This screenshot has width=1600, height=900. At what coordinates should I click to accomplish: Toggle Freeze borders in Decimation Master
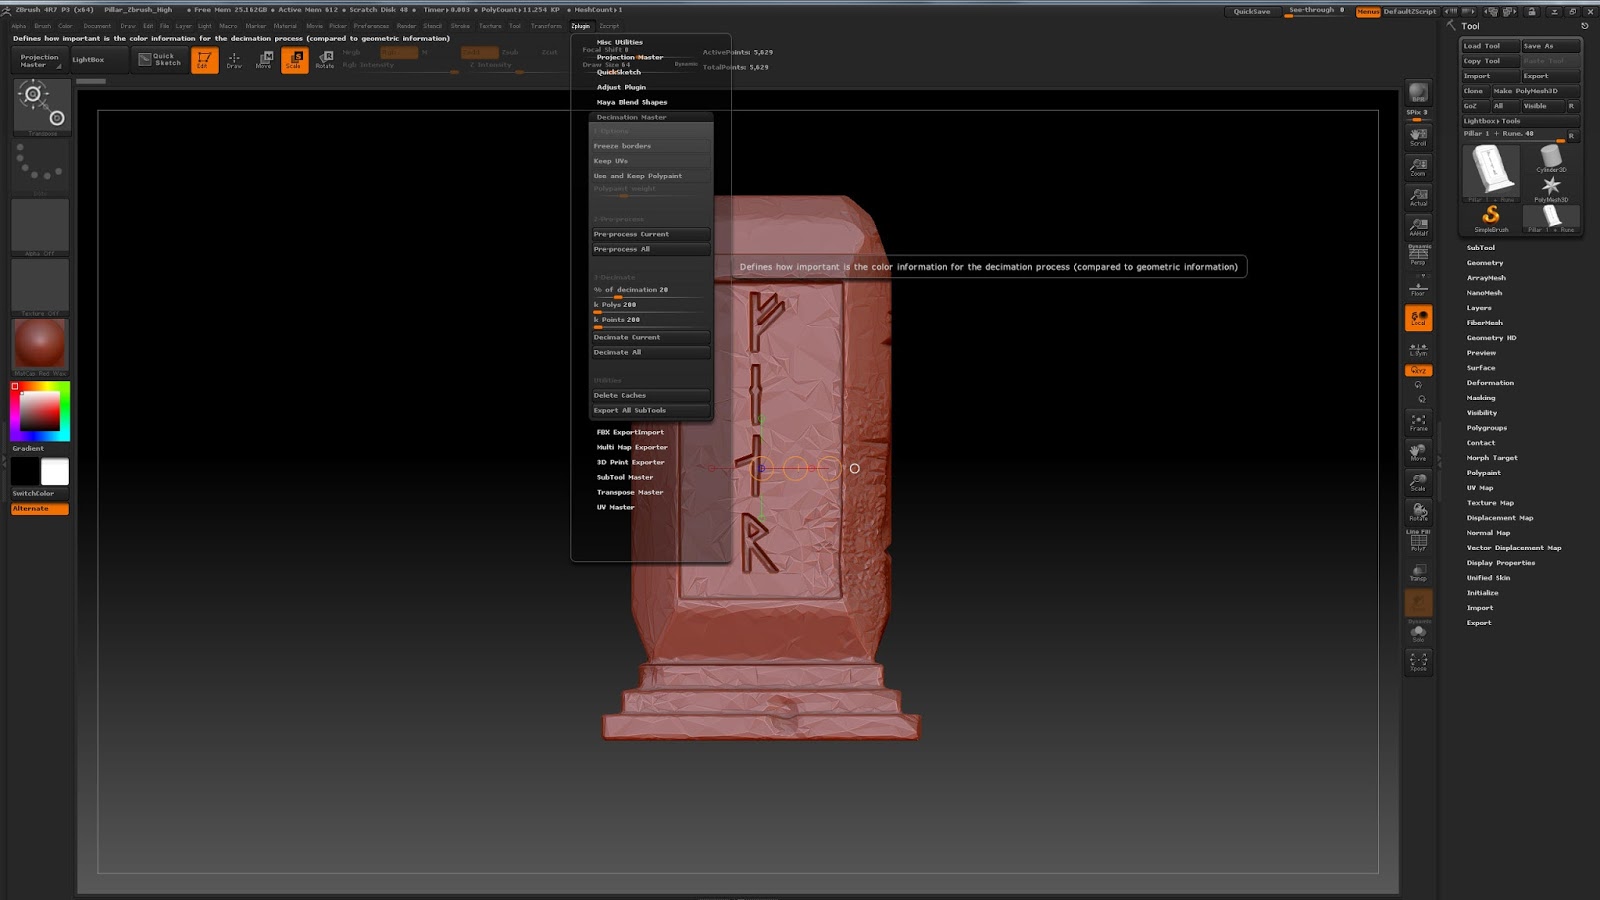[x=650, y=145]
